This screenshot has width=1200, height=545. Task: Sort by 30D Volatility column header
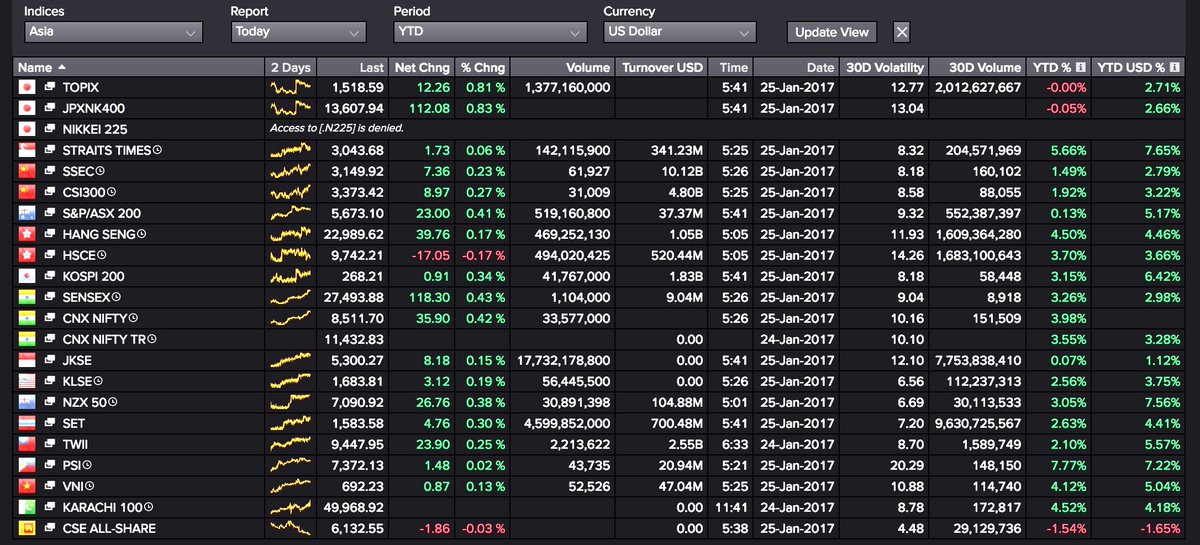(882, 67)
